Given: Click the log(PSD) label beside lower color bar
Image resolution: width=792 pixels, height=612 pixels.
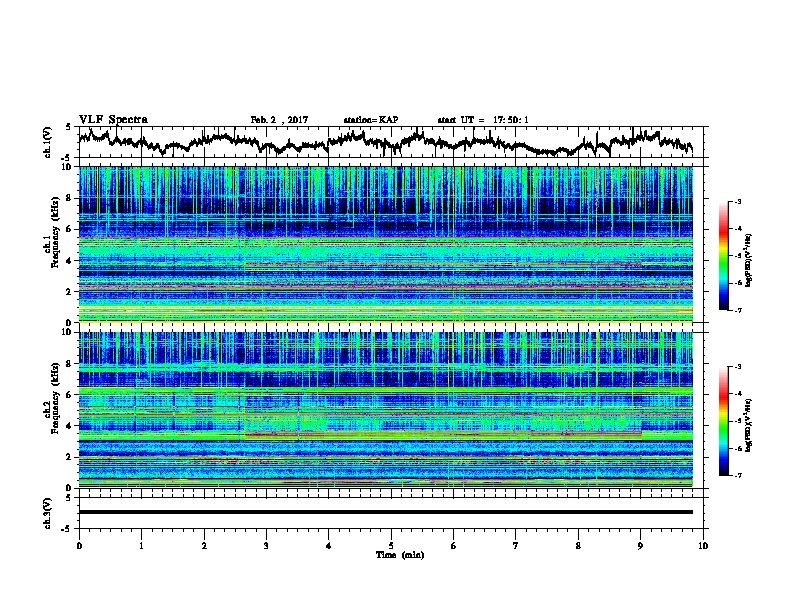Looking at the screenshot, I should click(749, 426).
